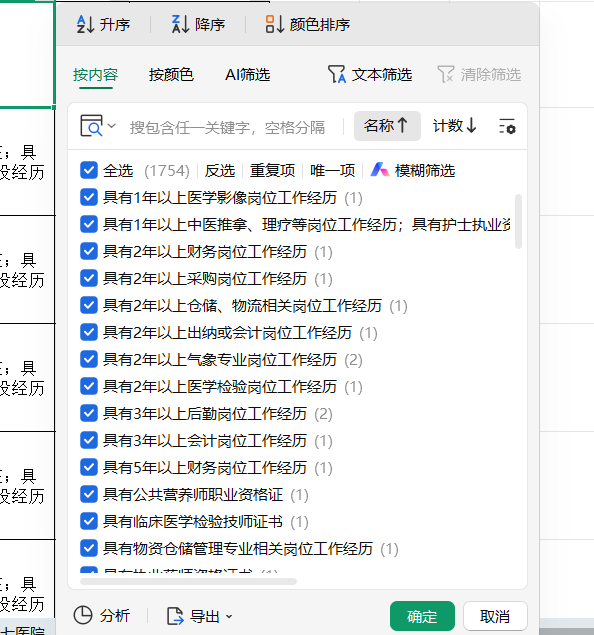Confirm filter with the 确定 button

tap(422, 616)
